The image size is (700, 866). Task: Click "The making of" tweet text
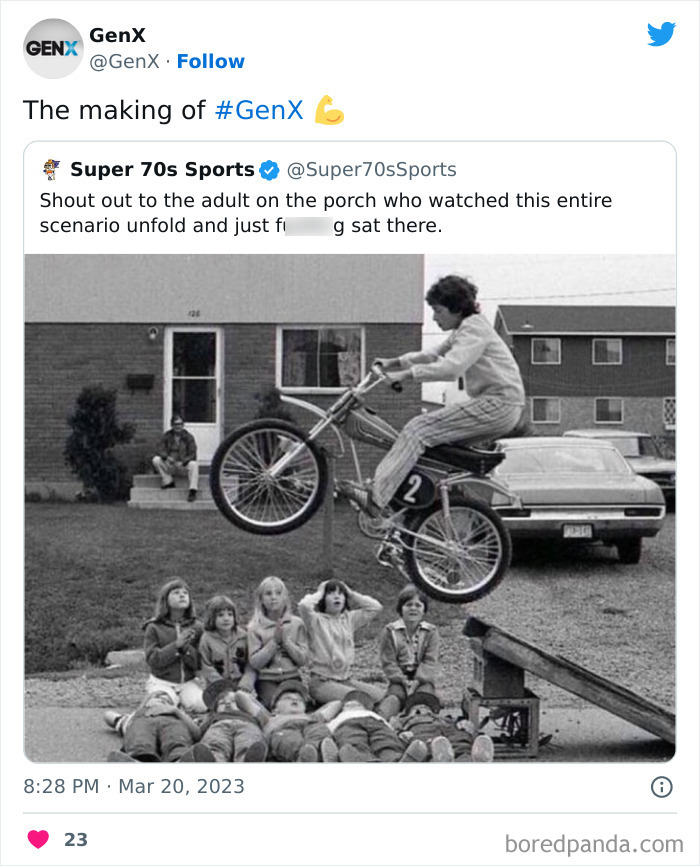[114, 110]
